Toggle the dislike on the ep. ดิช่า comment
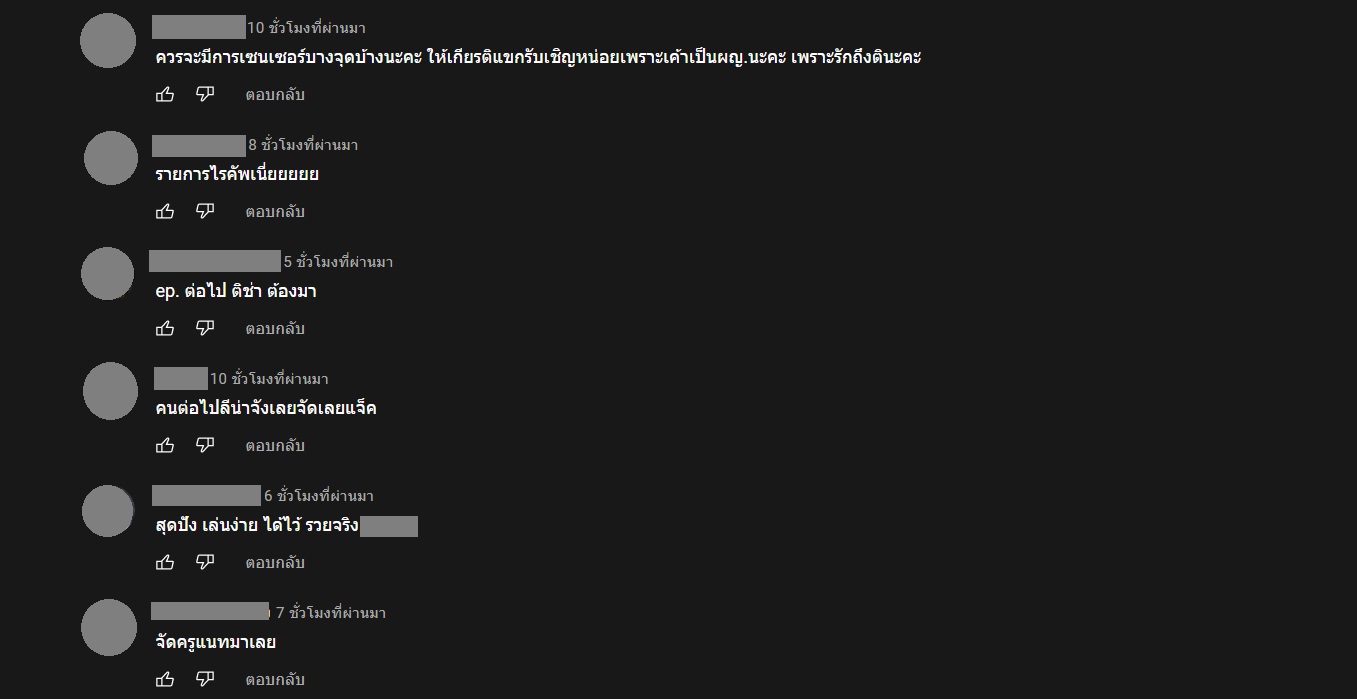 (x=204, y=328)
